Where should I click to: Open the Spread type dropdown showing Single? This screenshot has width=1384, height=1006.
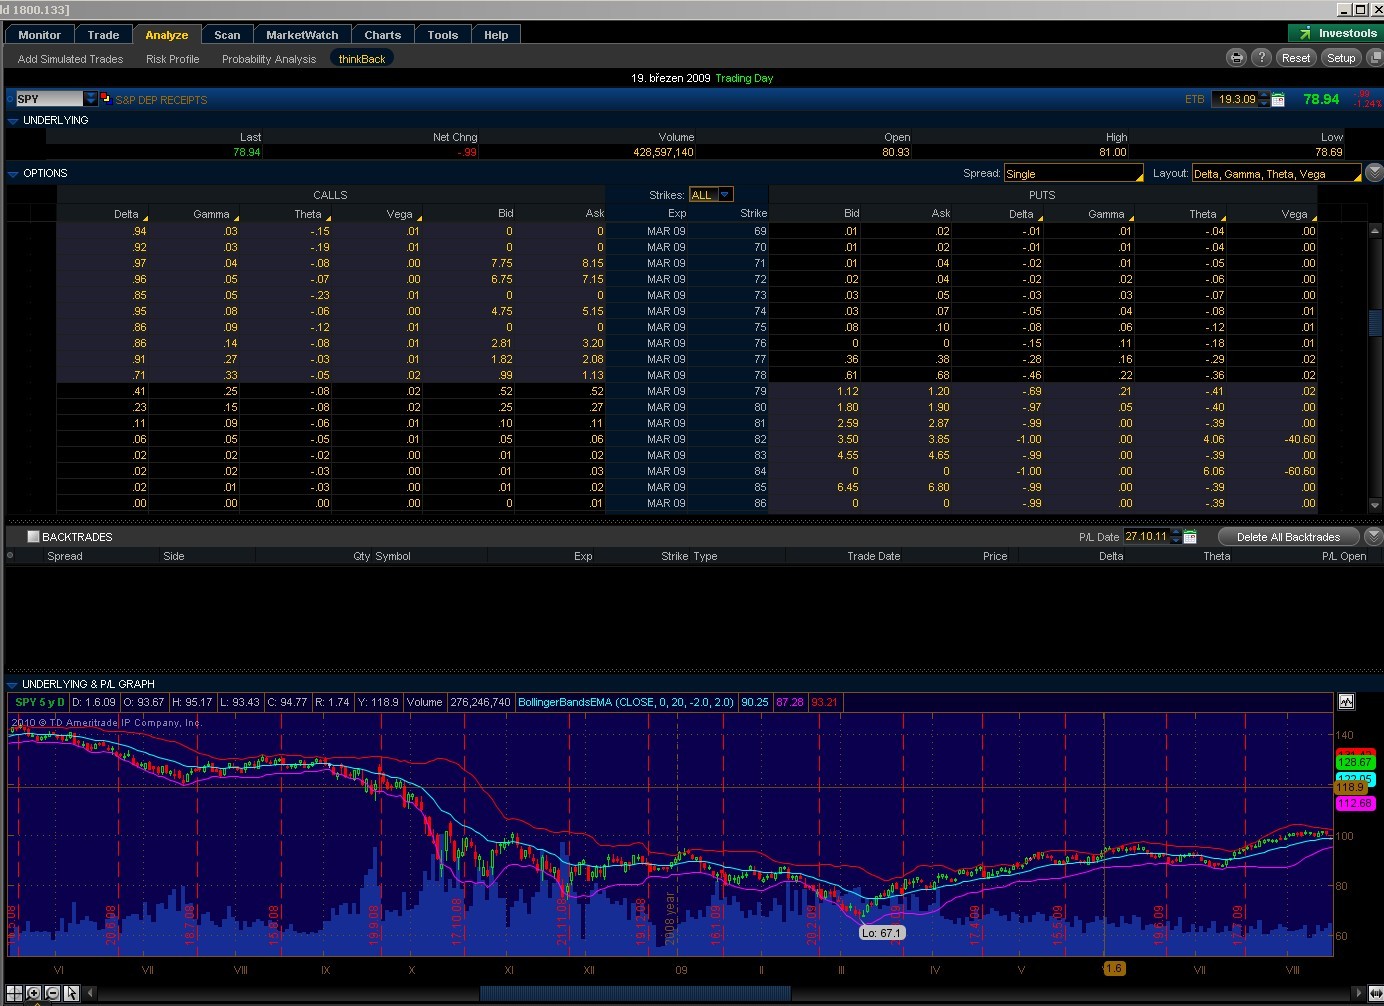point(1073,174)
